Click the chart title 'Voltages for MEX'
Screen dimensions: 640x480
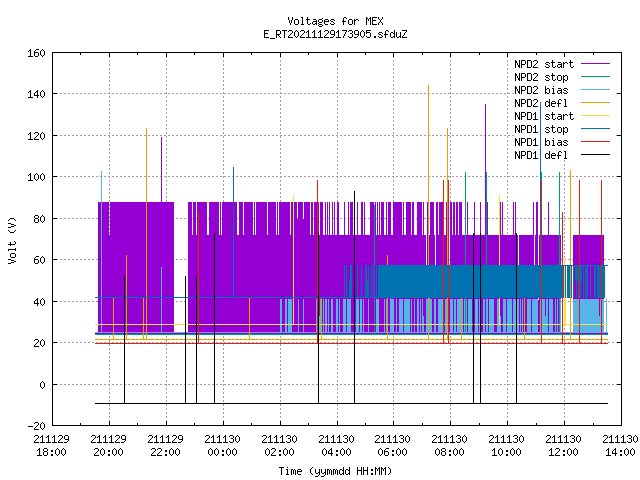pos(336,21)
